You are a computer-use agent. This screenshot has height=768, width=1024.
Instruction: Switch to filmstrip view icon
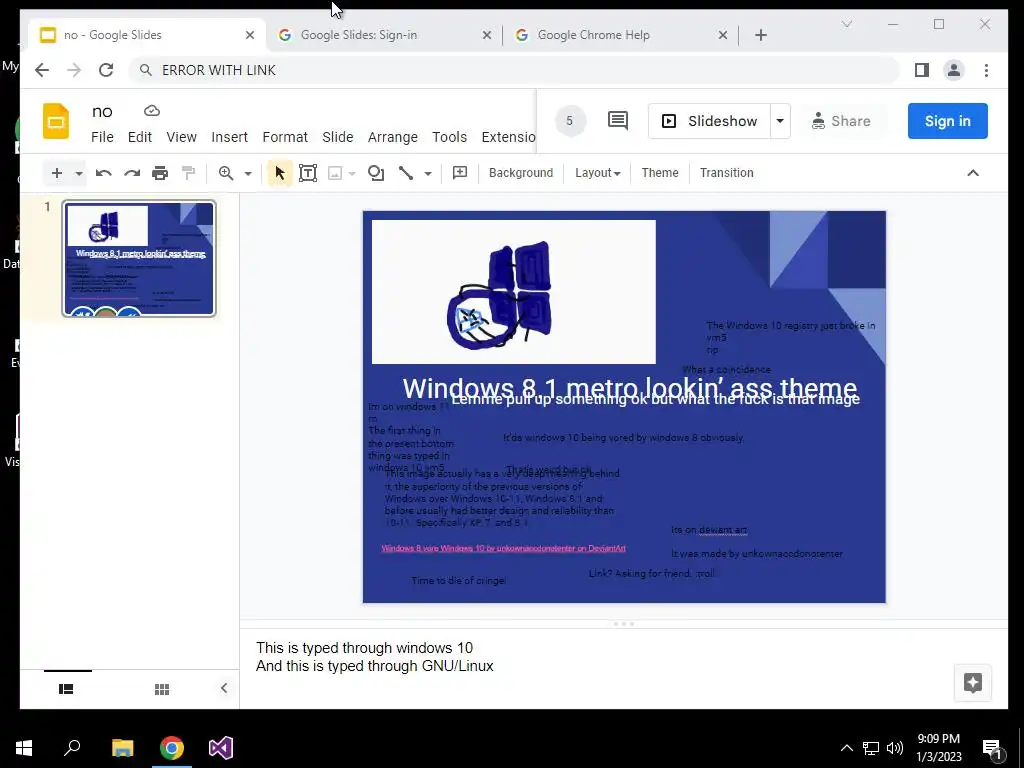coord(66,689)
